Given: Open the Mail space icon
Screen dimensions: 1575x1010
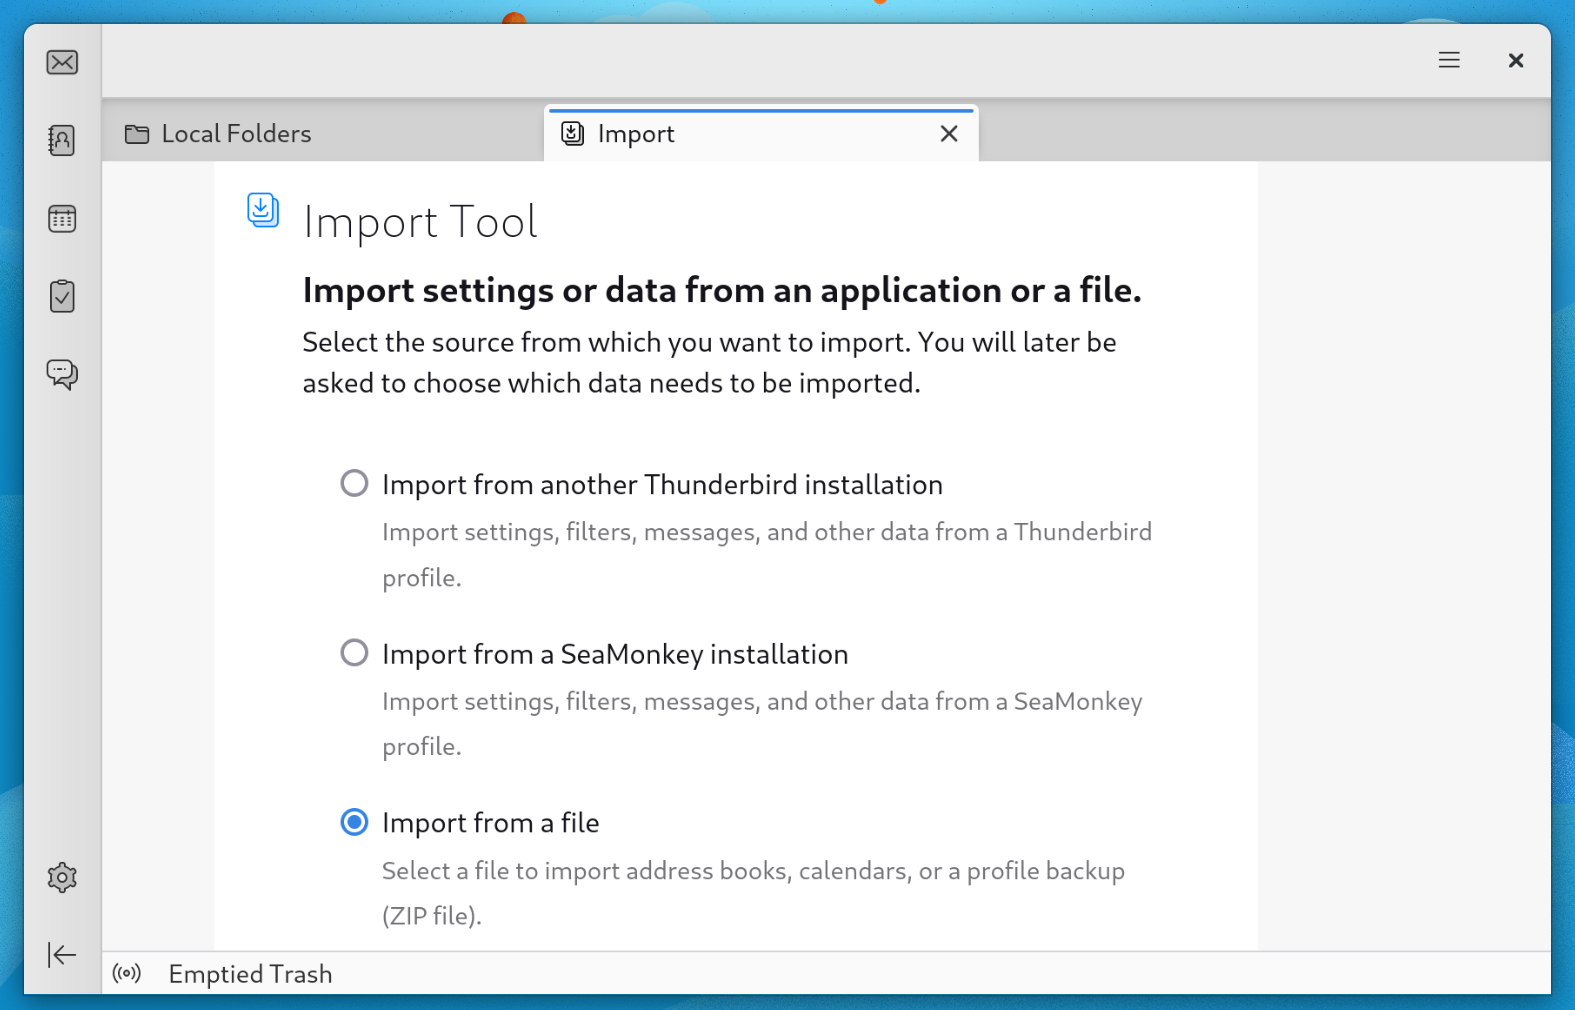Looking at the screenshot, I should tap(62, 62).
